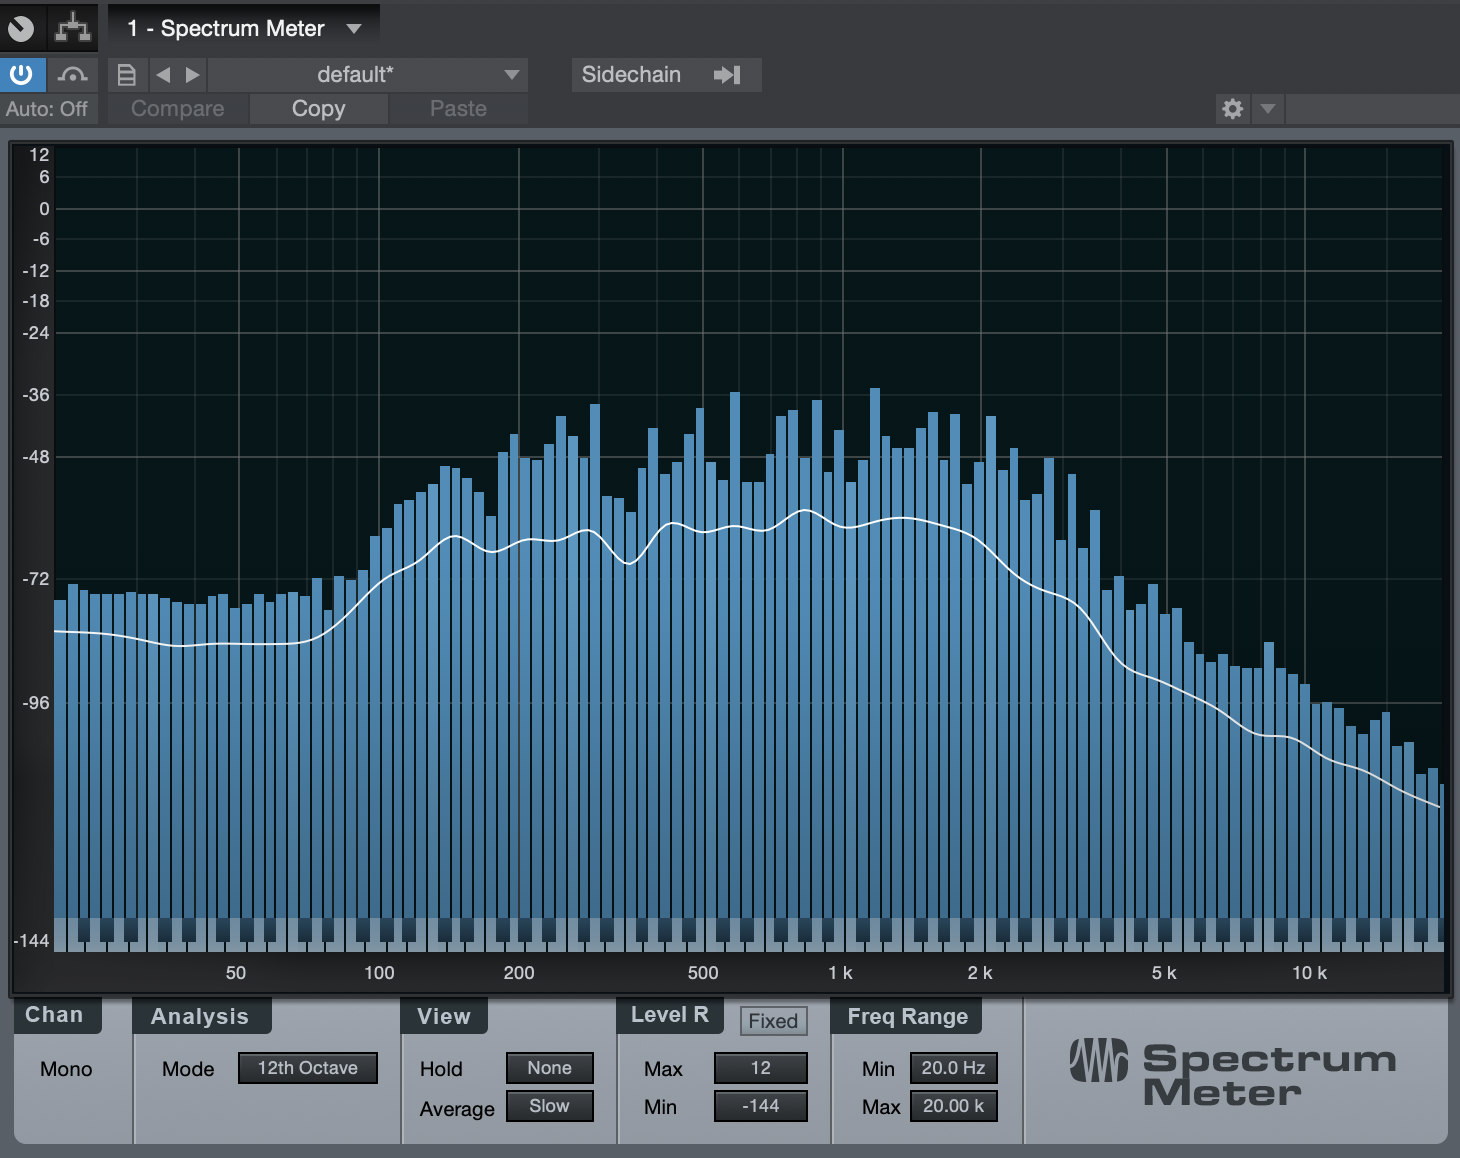Change the Average Slow setting

[x=549, y=1106]
